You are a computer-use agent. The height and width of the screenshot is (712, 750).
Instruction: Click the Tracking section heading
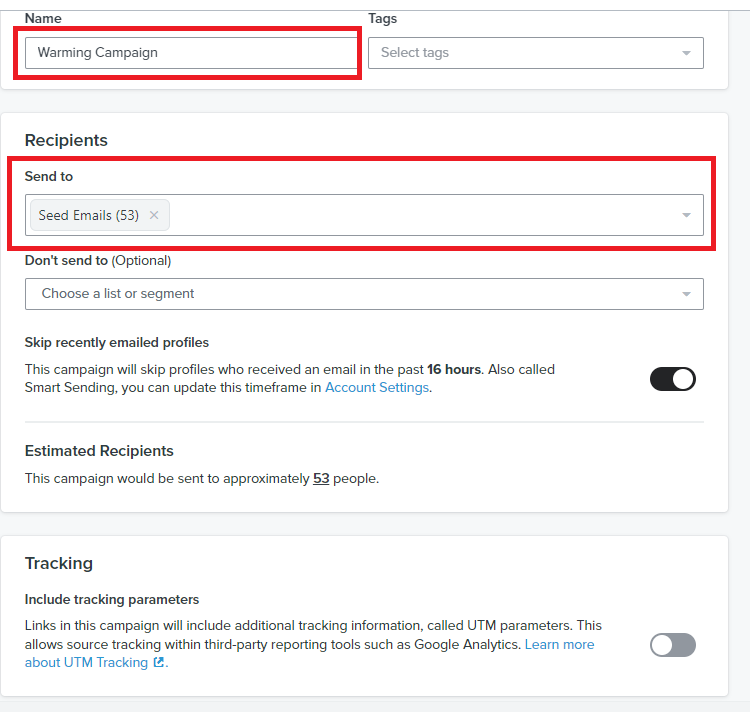pyautogui.click(x=59, y=563)
